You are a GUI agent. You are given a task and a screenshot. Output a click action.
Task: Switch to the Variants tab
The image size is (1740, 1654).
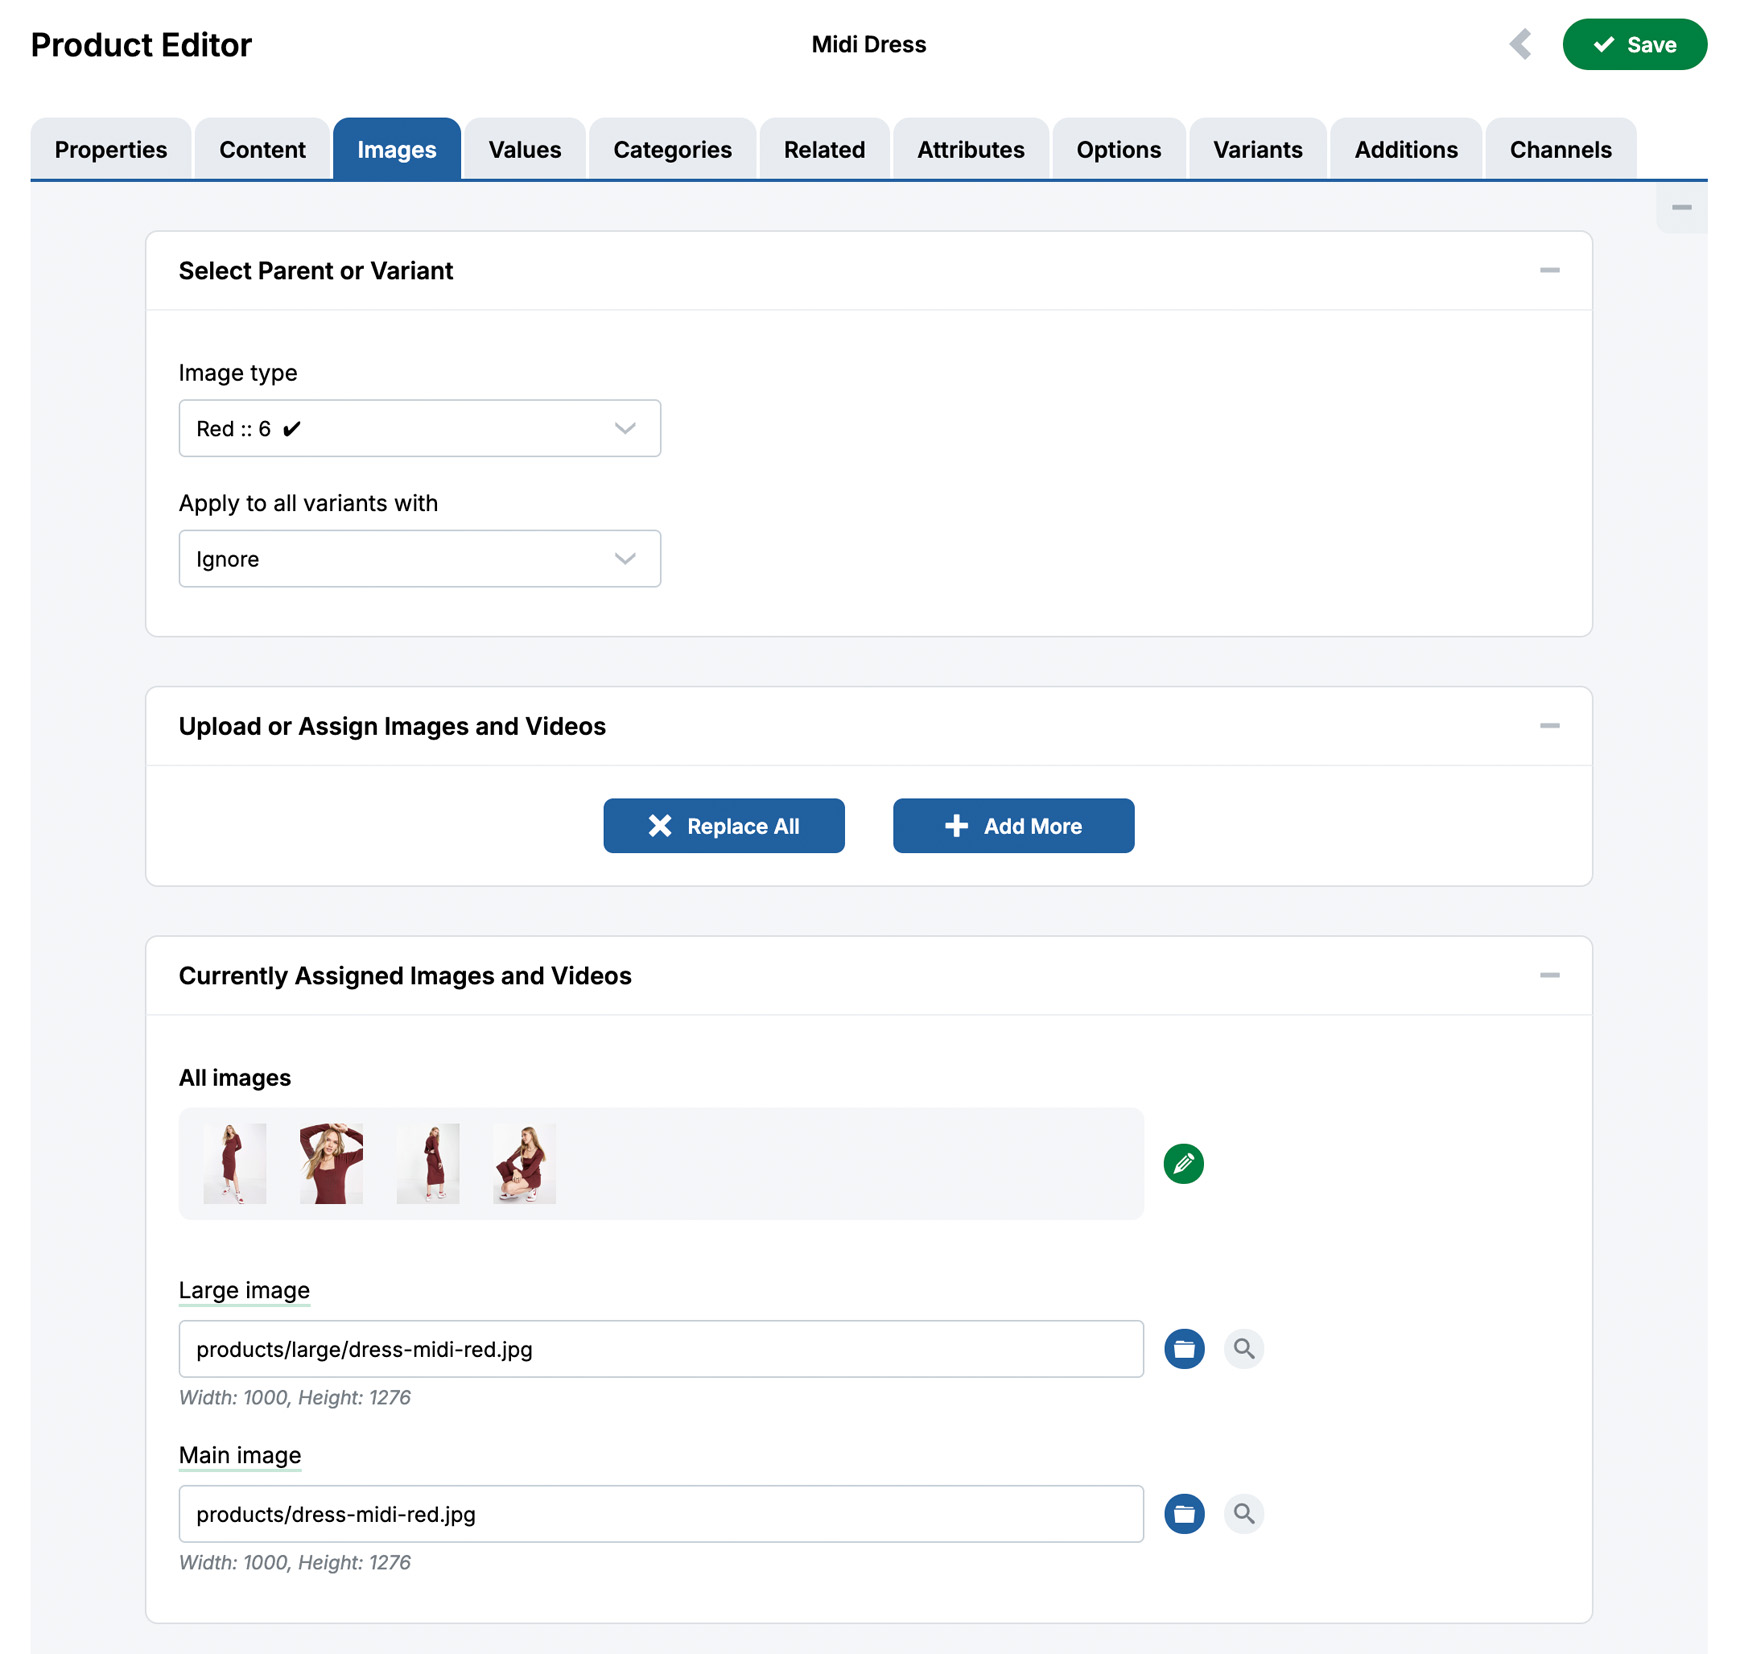(1257, 149)
